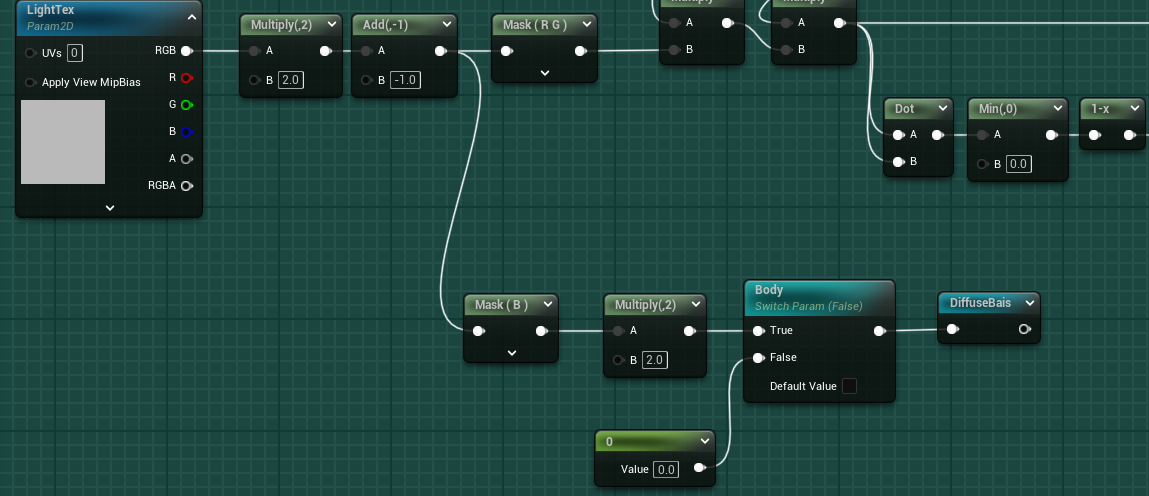The height and width of the screenshot is (496, 1149).
Task: Expand the LightTex node's bottom chevron
Action: tap(110, 208)
